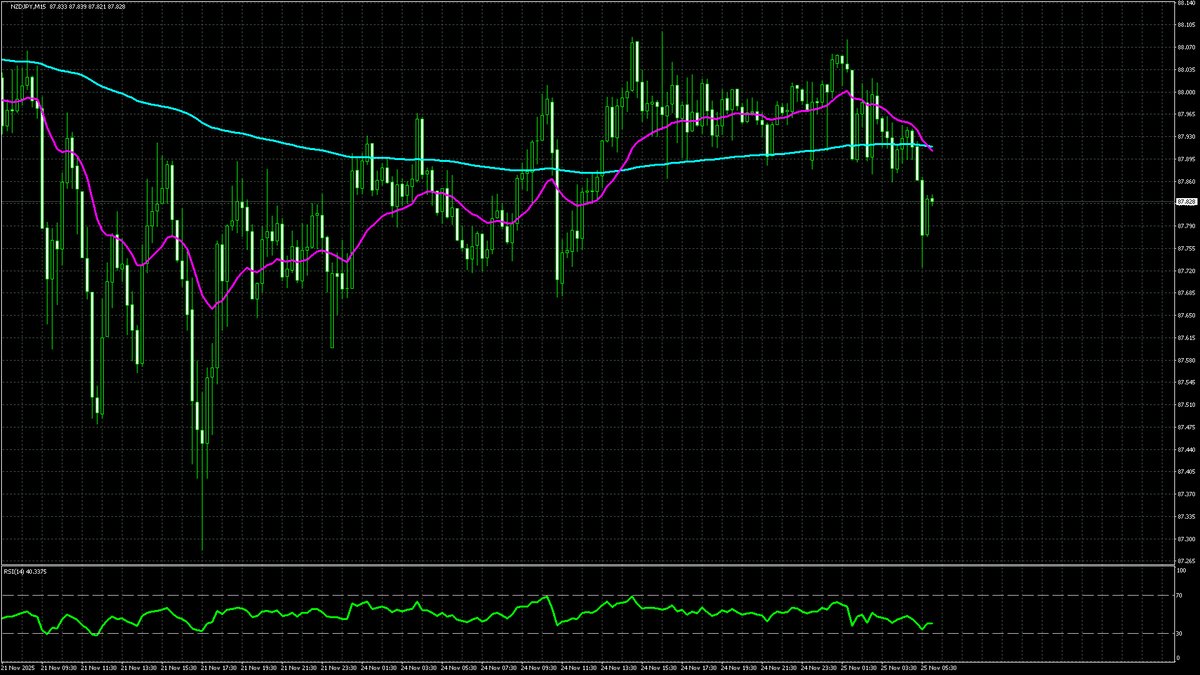Click time axis label 24 Nov 05:30
The height and width of the screenshot is (675, 1200).
point(461,668)
